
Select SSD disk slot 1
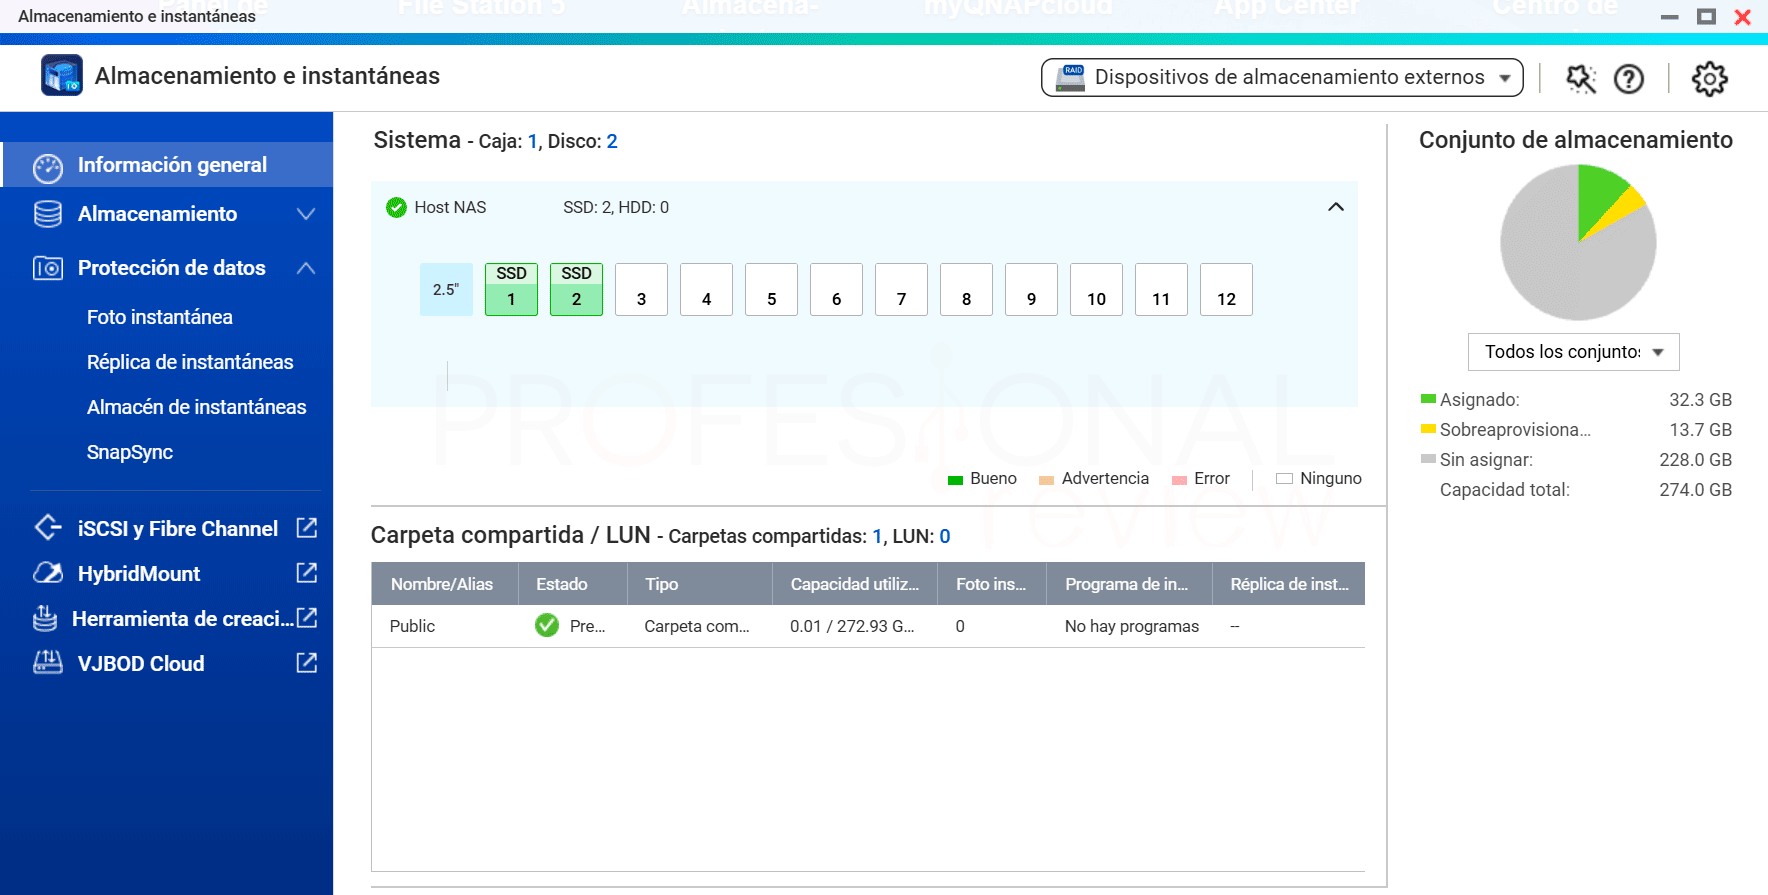pos(511,289)
